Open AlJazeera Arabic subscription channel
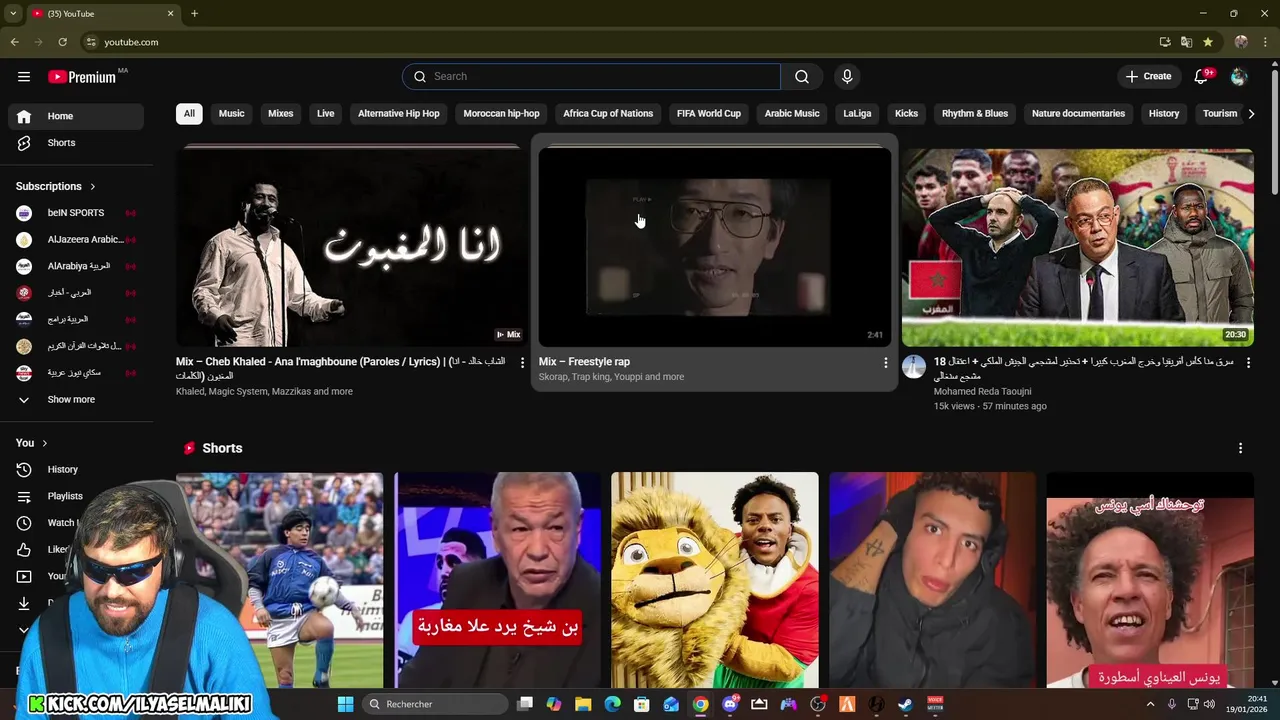Viewport: 1280px width, 720px height. [75, 240]
